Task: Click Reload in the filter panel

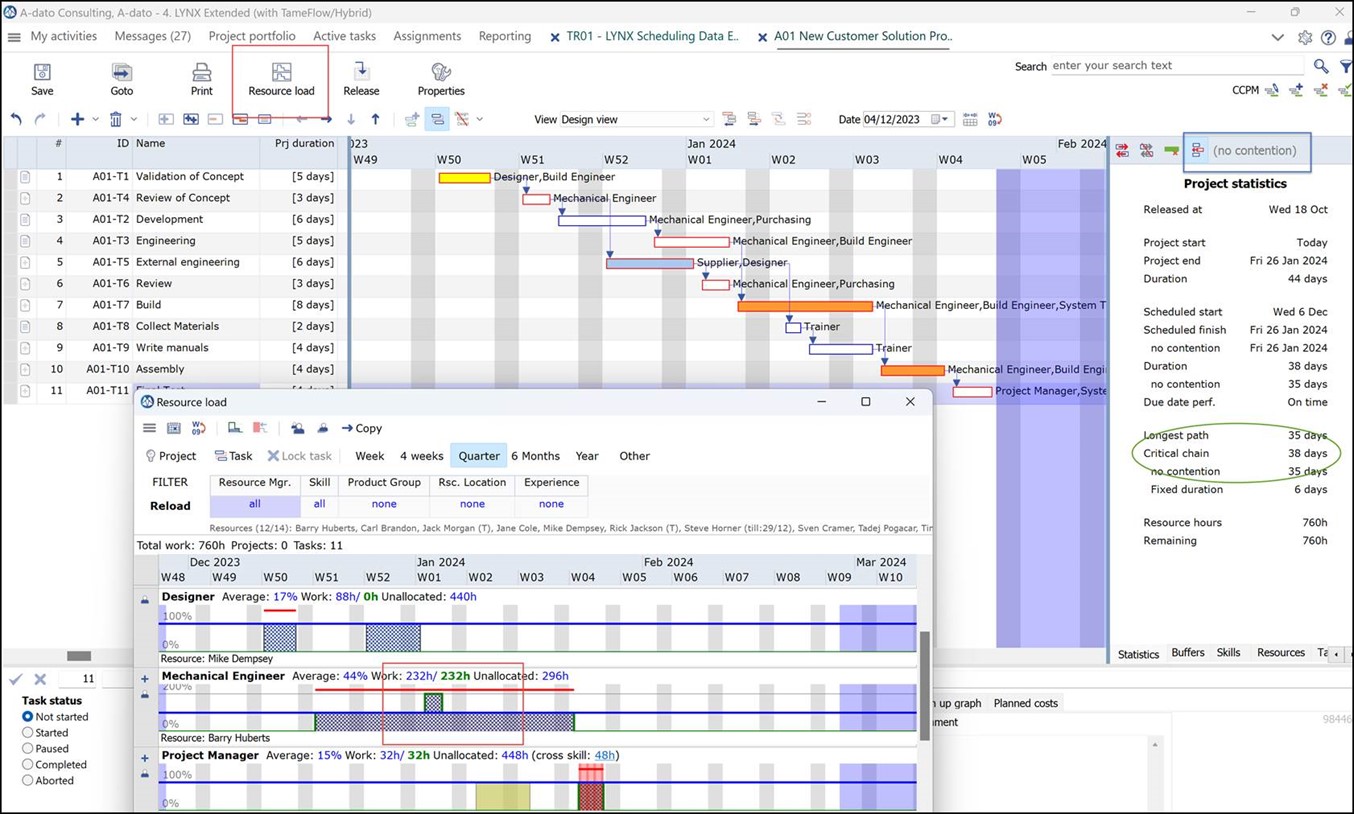Action: [170, 506]
